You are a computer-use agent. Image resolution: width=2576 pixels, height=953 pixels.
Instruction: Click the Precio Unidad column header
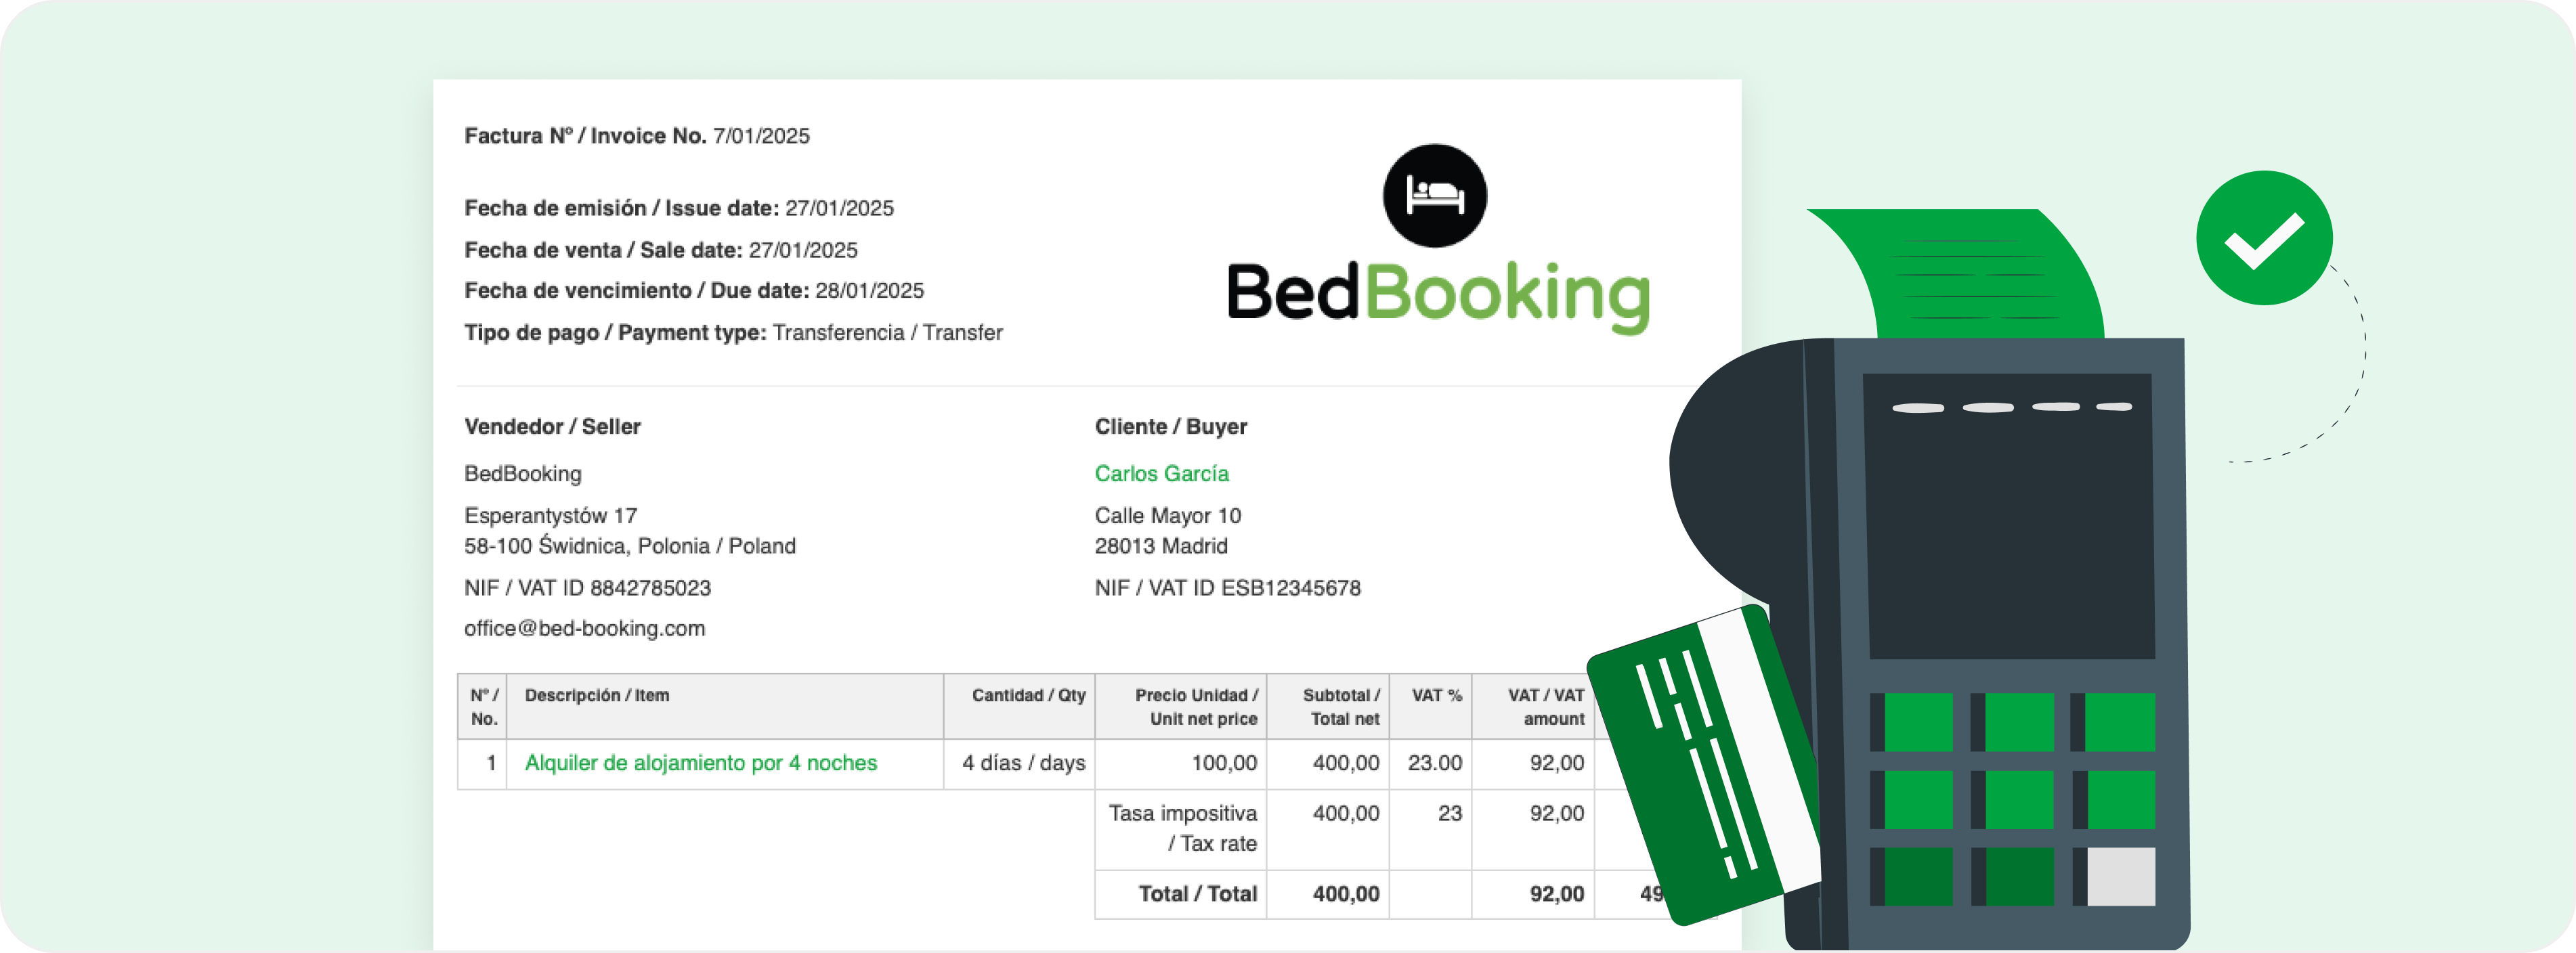tap(1195, 707)
